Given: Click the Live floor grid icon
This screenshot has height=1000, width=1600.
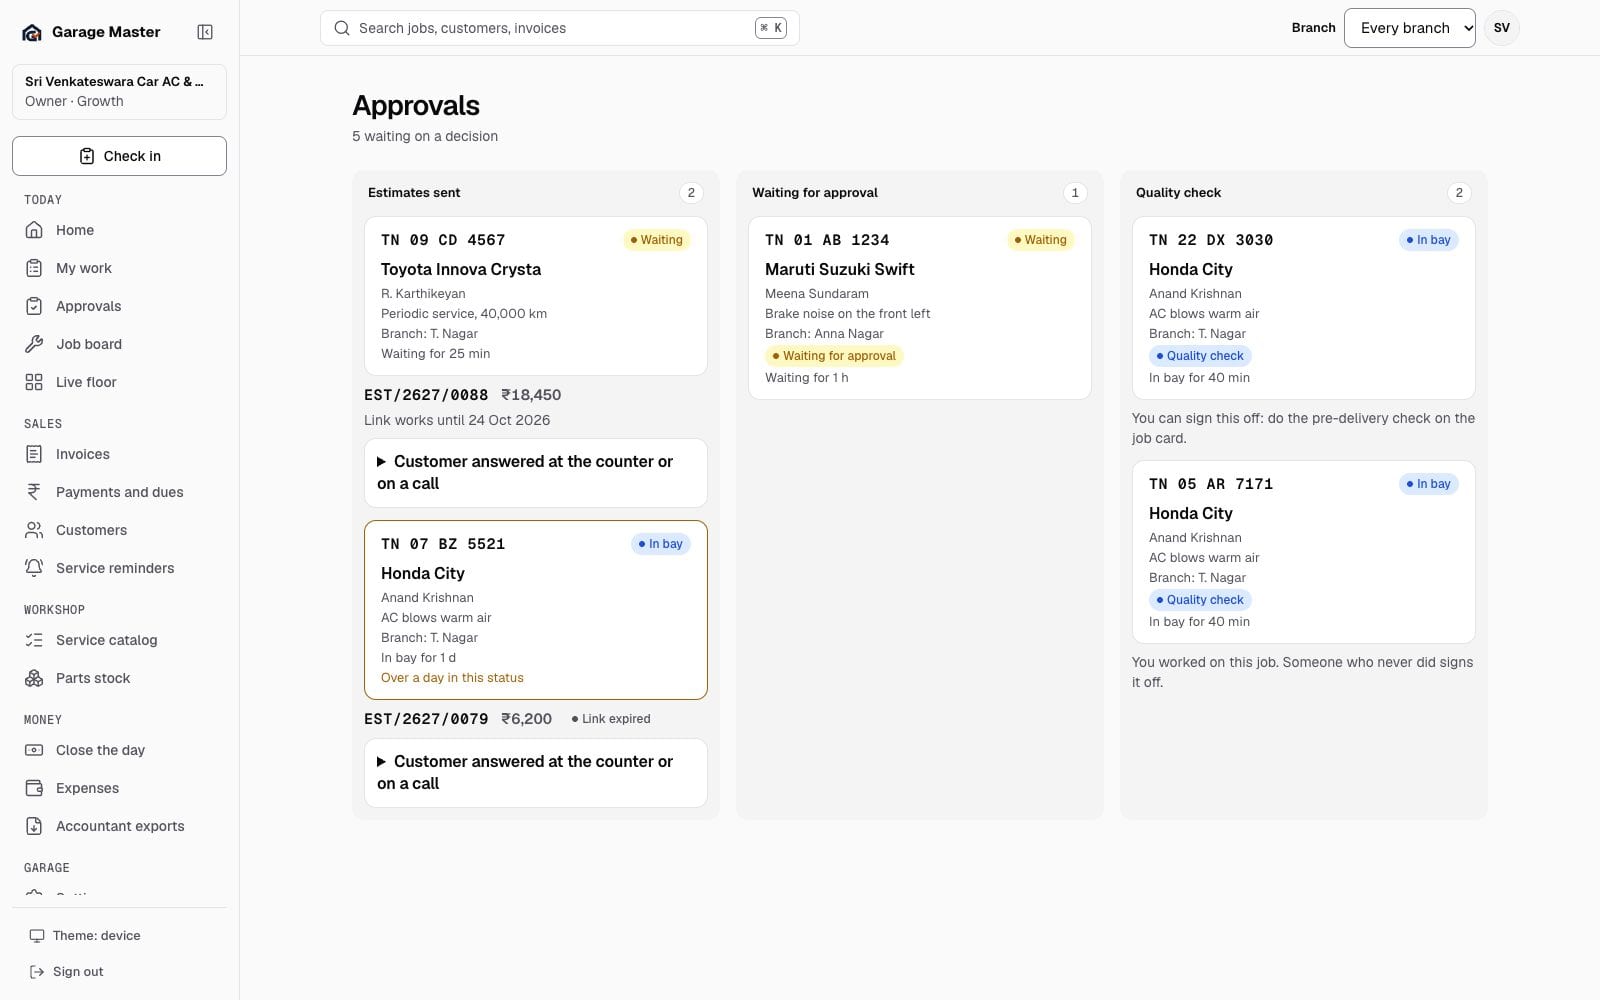Looking at the screenshot, I should click(34, 382).
